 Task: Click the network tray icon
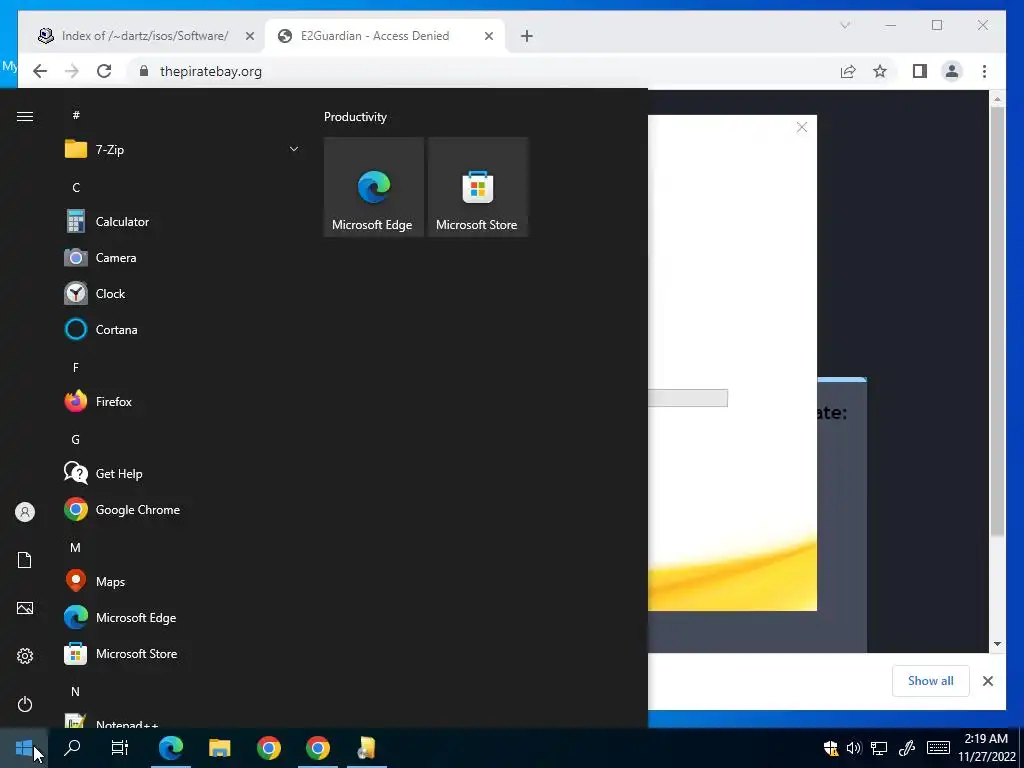click(x=879, y=748)
